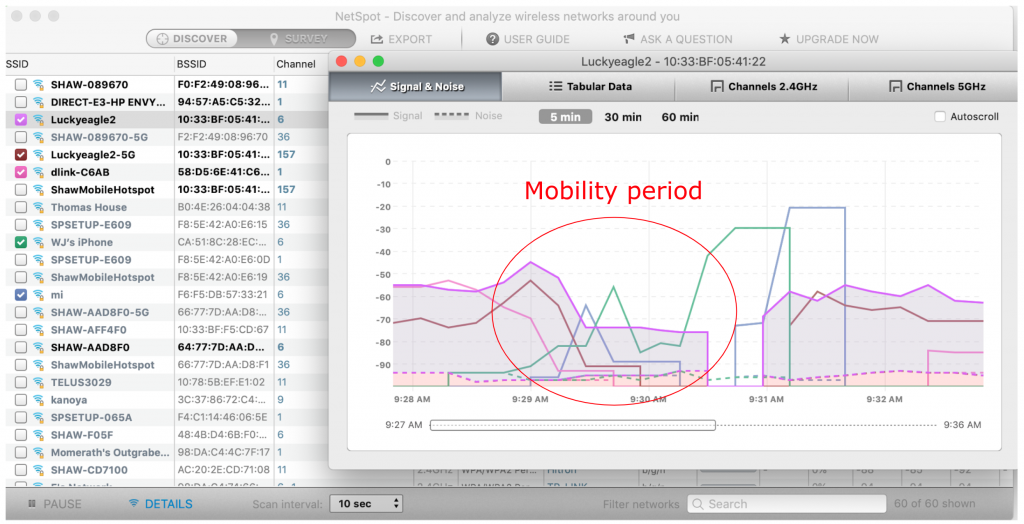This screenshot has width=1024, height=524.
Task: Open the Scan interval 10 sec dropdown
Action: [366, 504]
